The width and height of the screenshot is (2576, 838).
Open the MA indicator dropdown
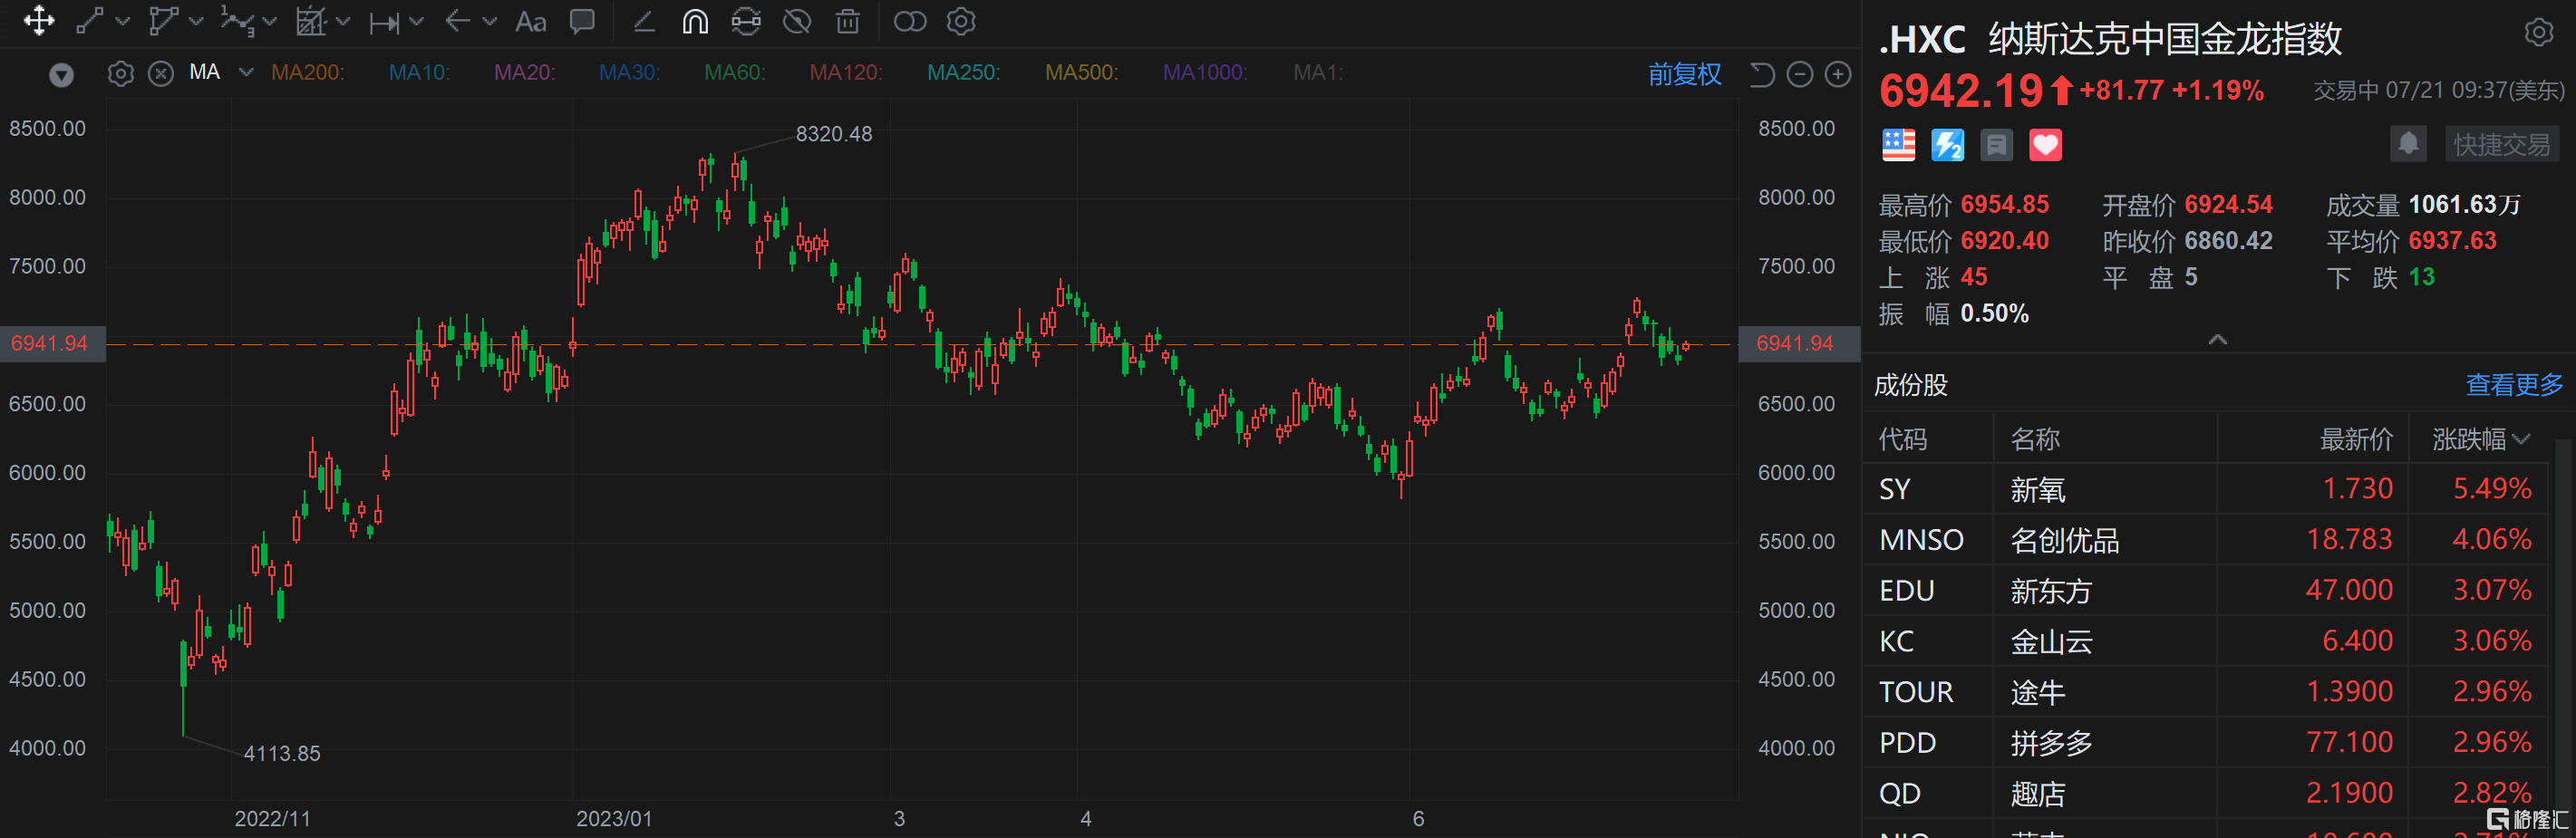tap(246, 72)
